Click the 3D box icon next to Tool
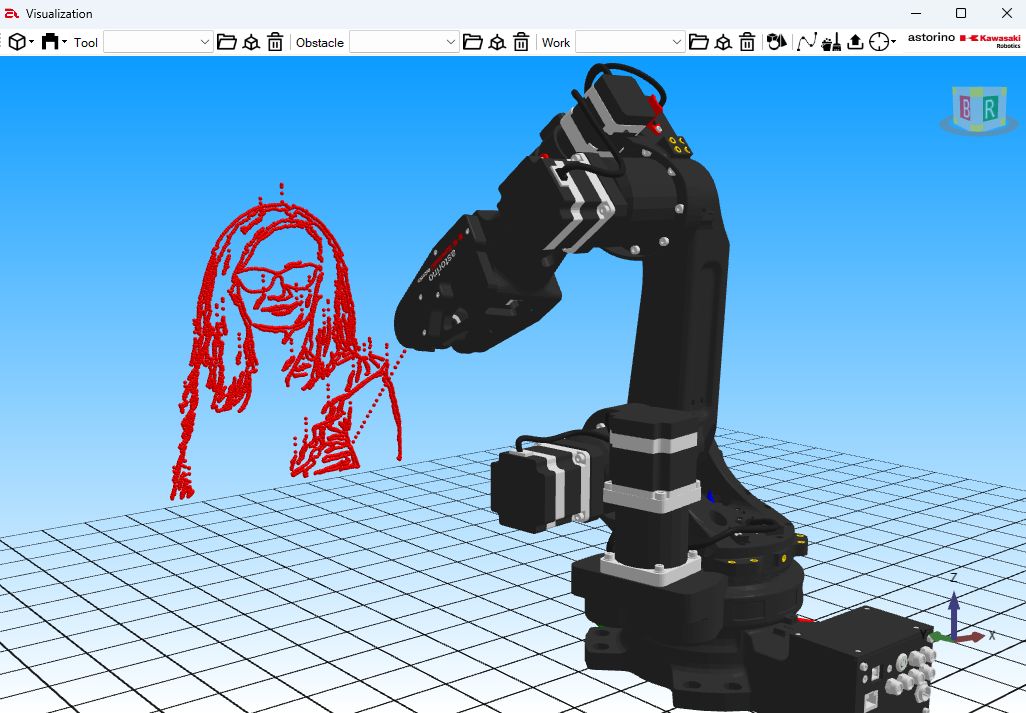Screen dimensions: 1026x713 coord(251,42)
